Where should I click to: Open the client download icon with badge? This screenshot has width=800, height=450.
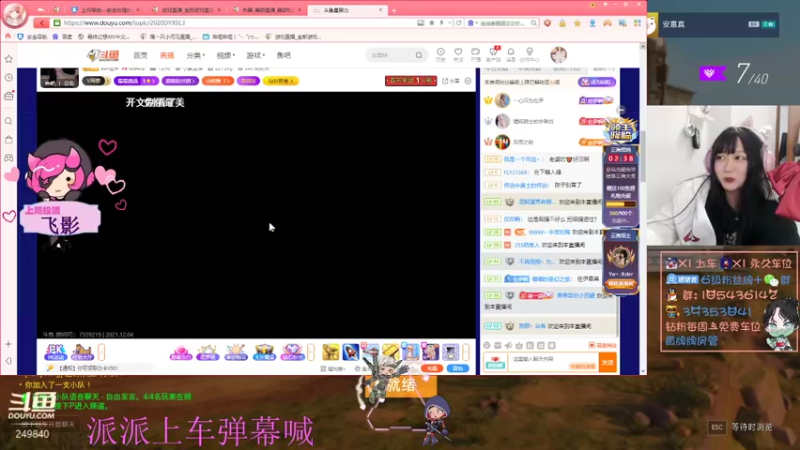(x=493, y=55)
